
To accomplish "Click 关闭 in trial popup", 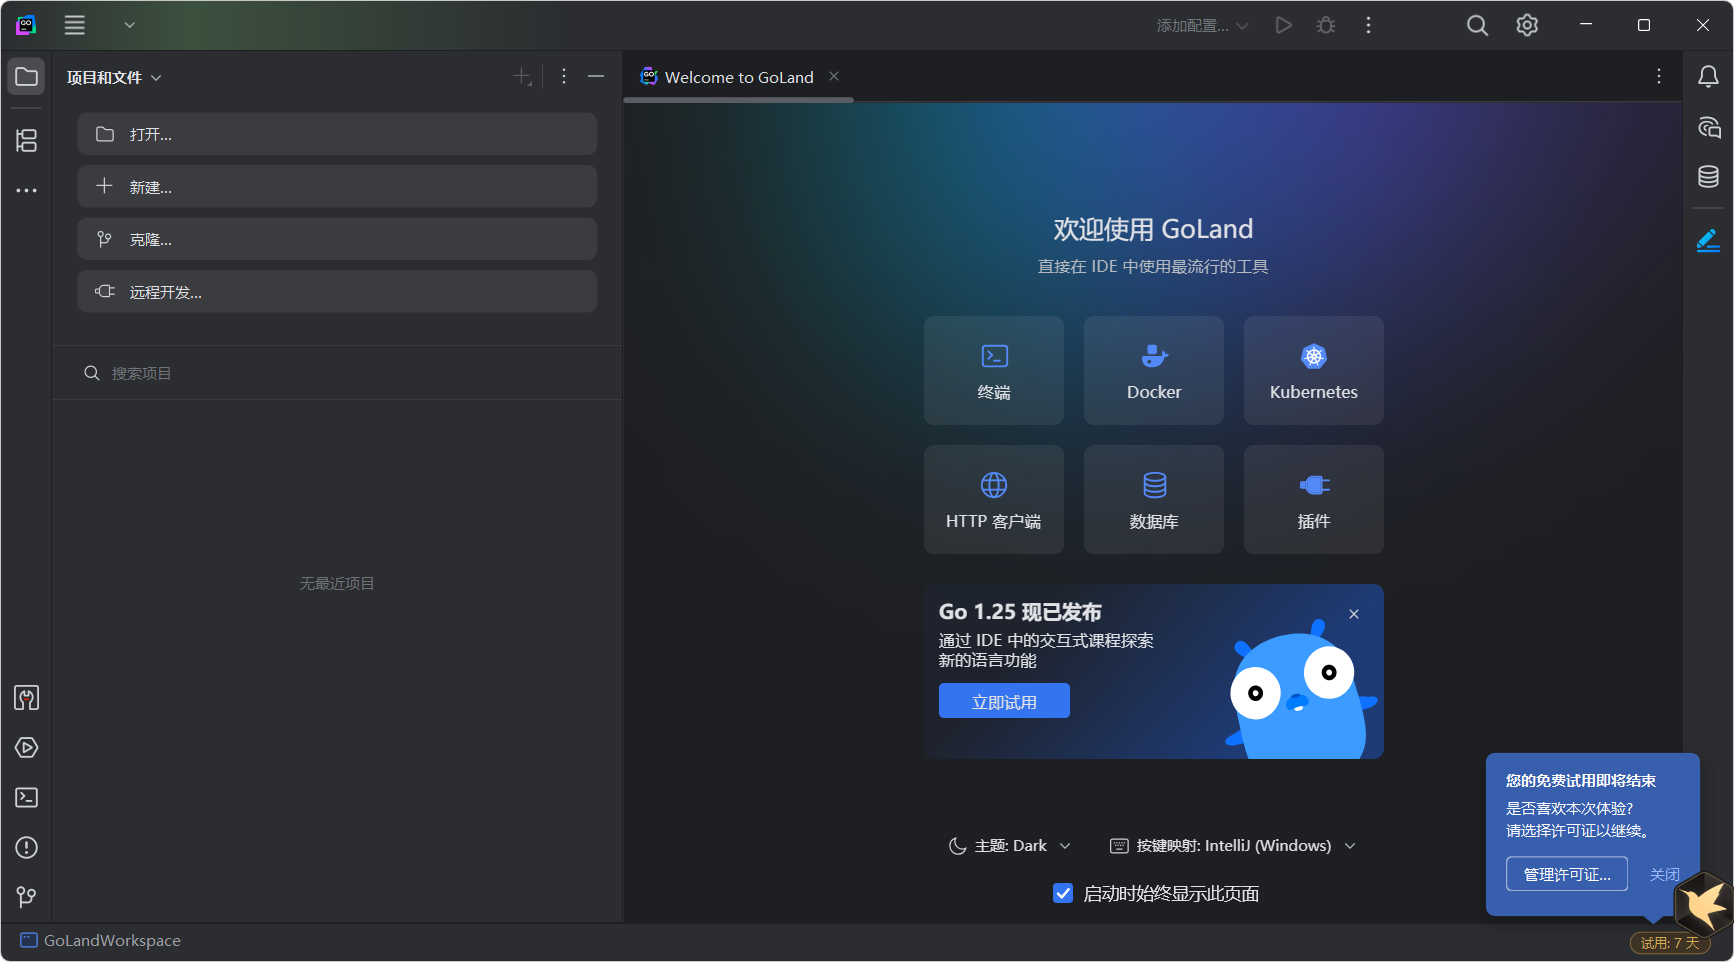I will click(1664, 874).
